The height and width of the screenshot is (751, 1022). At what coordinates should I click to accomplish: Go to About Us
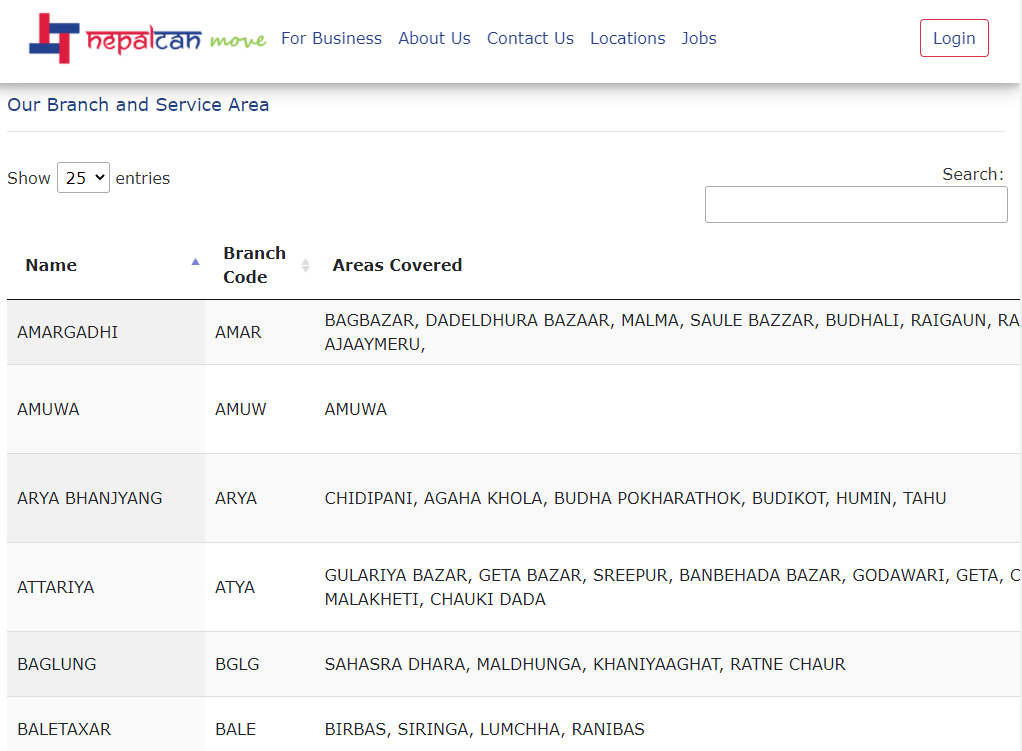(434, 38)
